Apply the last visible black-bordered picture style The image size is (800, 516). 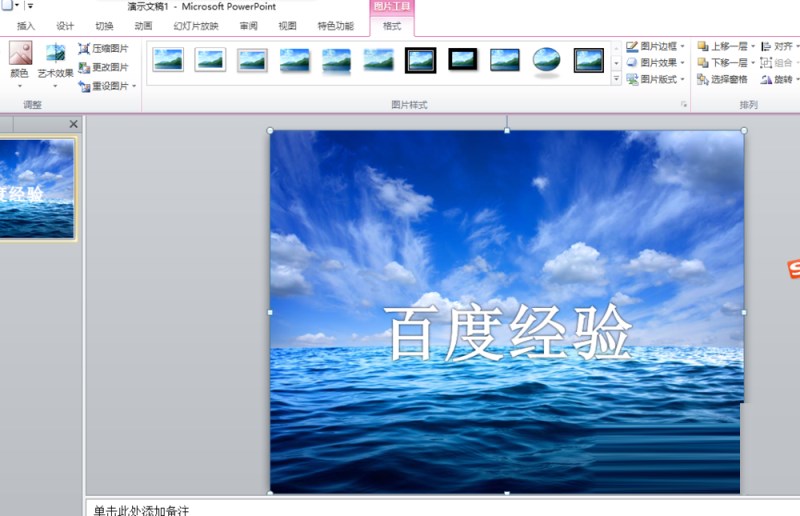coord(589,60)
